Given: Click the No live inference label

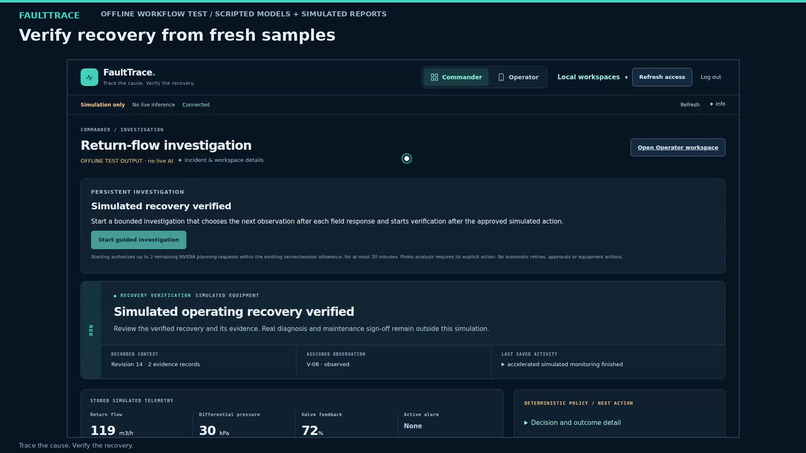Looking at the screenshot, I should coord(153,104).
